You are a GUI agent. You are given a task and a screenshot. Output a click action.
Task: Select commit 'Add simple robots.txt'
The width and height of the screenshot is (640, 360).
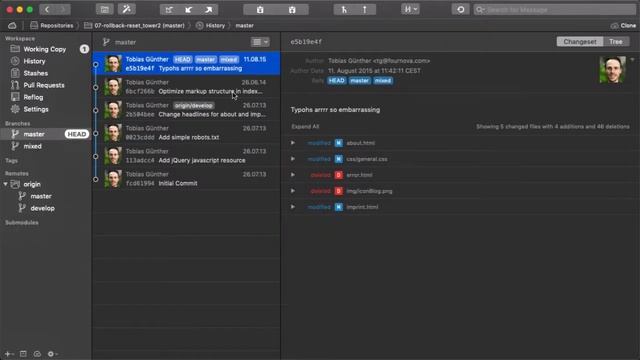tap(187, 133)
